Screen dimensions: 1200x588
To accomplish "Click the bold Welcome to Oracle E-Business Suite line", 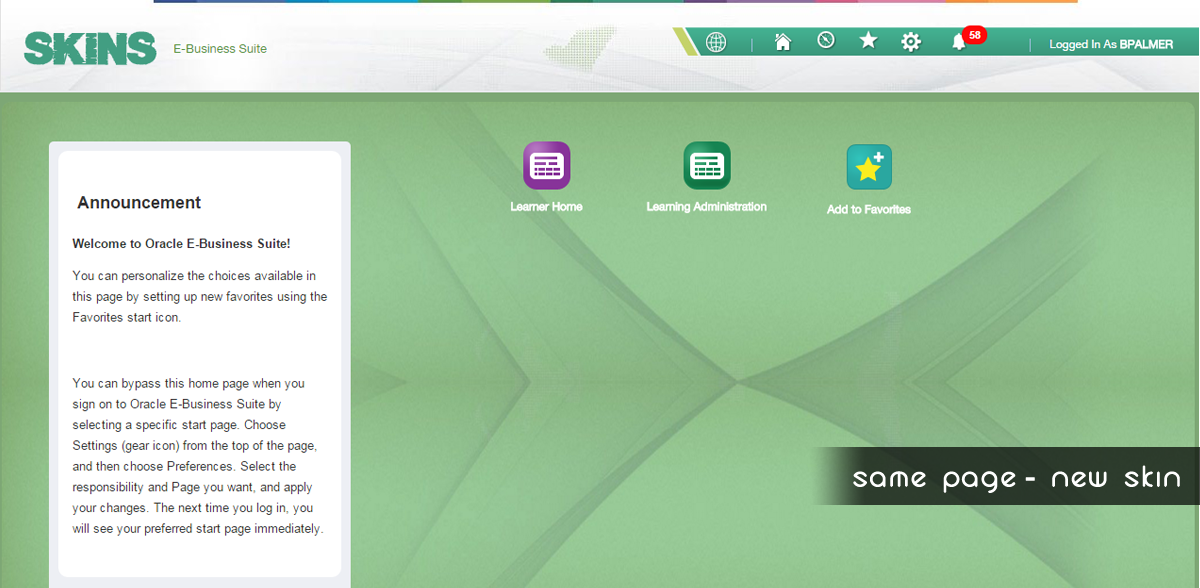I will 181,244.
